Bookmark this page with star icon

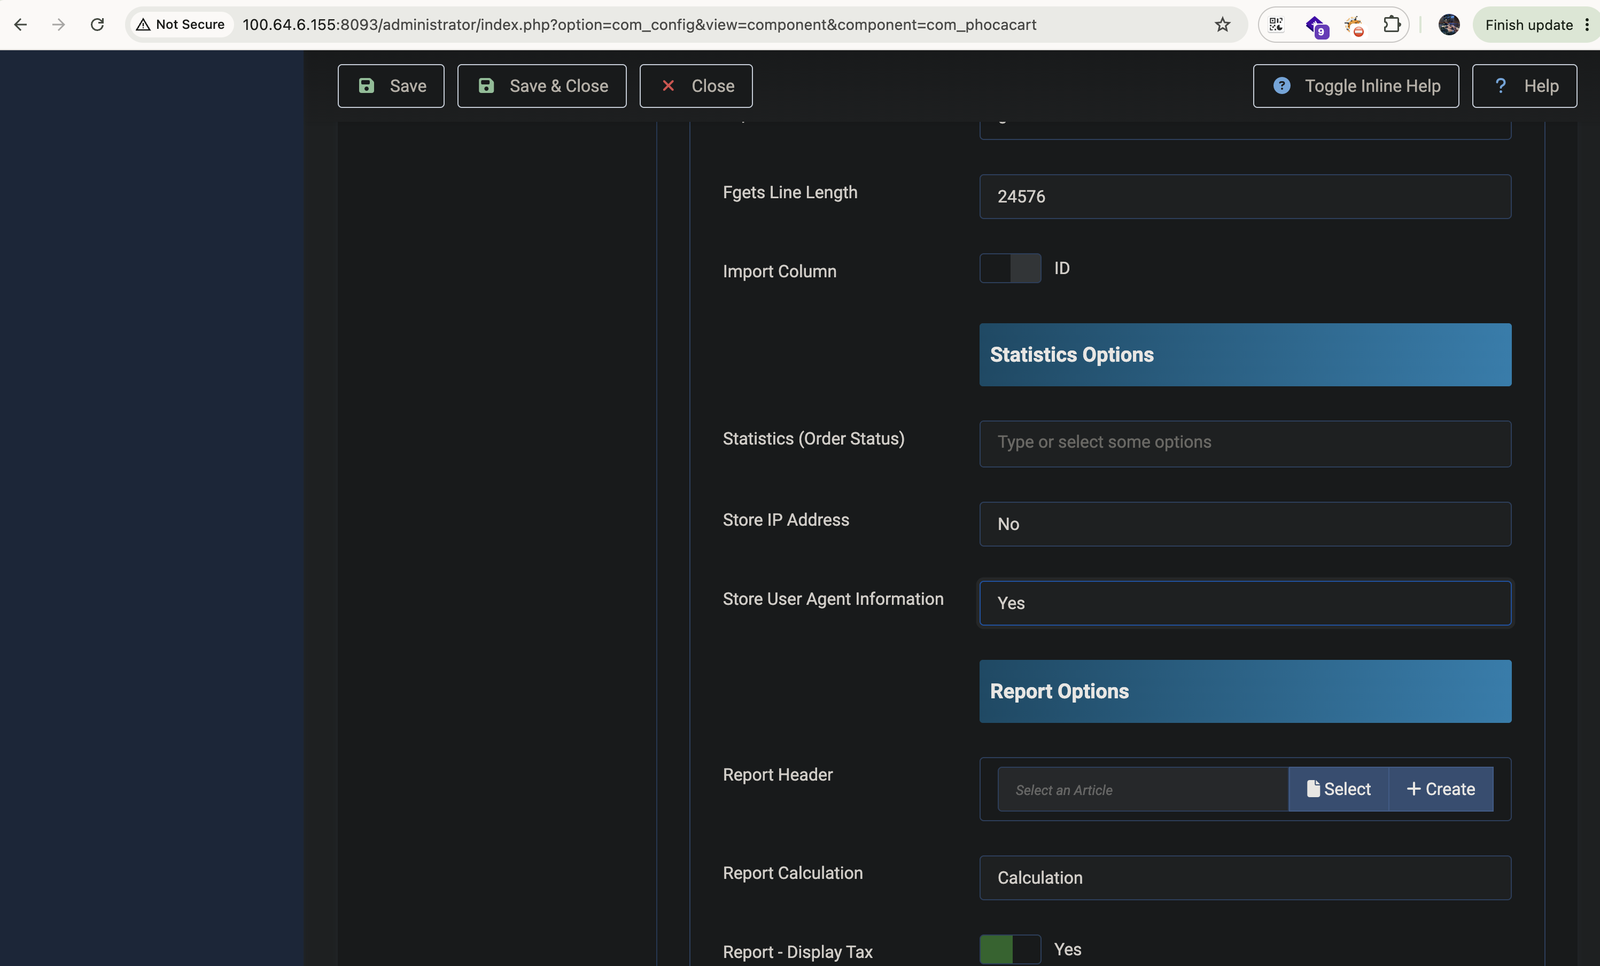point(1222,25)
